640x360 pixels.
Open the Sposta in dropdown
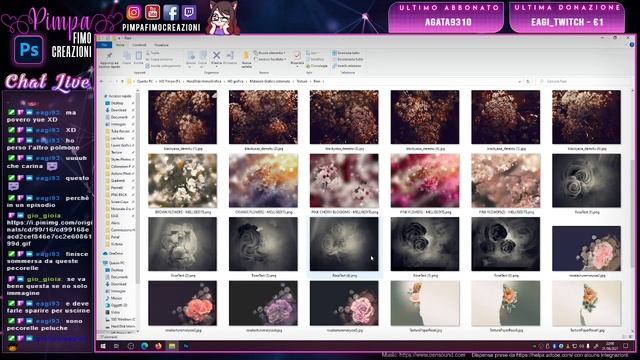click(191, 58)
